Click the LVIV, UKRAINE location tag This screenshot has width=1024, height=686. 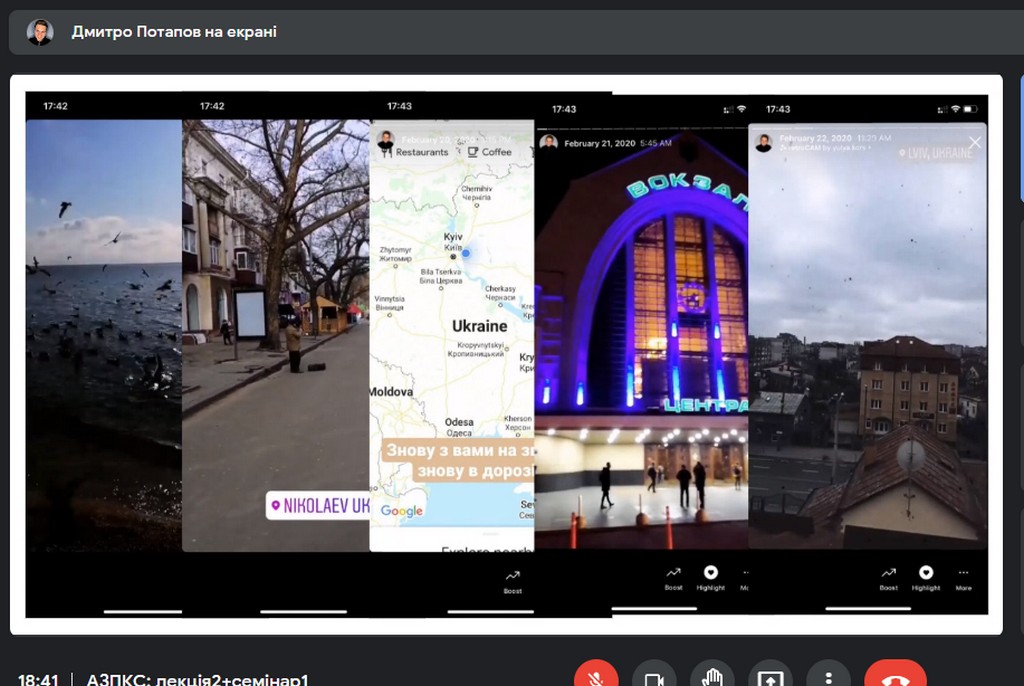(936, 153)
